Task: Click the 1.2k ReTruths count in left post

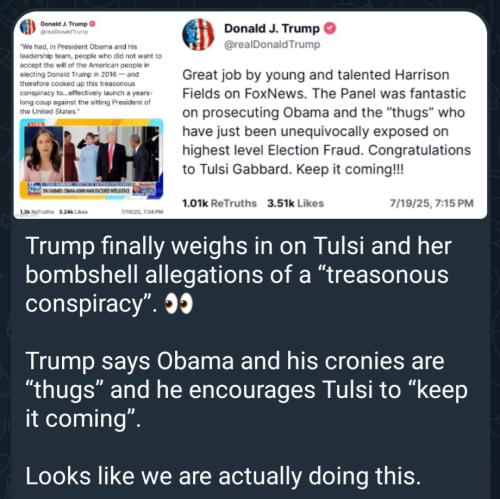Action: click(37, 212)
